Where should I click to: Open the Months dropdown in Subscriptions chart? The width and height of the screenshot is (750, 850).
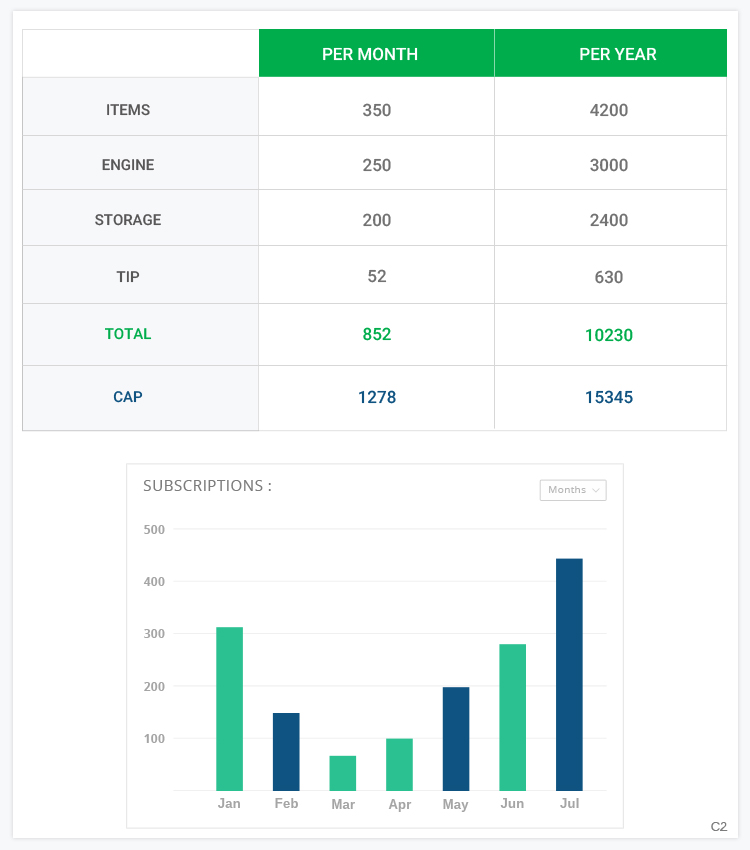point(573,490)
